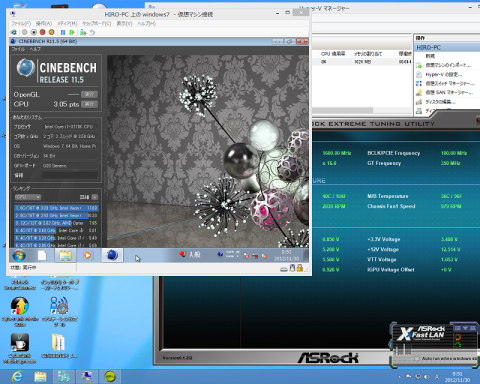The image size is (480, 384).
Task: Show hidden icons in host system tray
Action: pos(399,377)
